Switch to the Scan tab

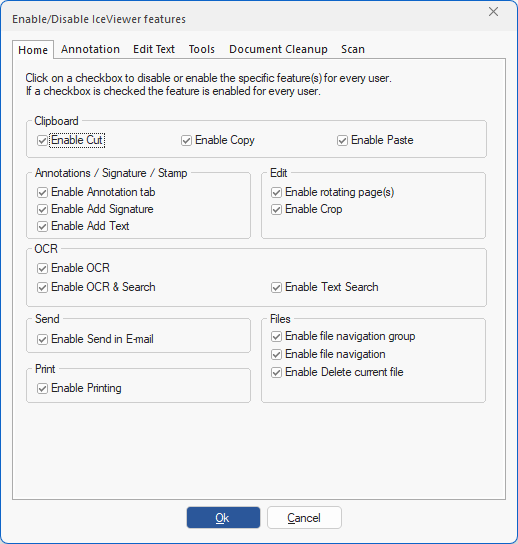353,49
